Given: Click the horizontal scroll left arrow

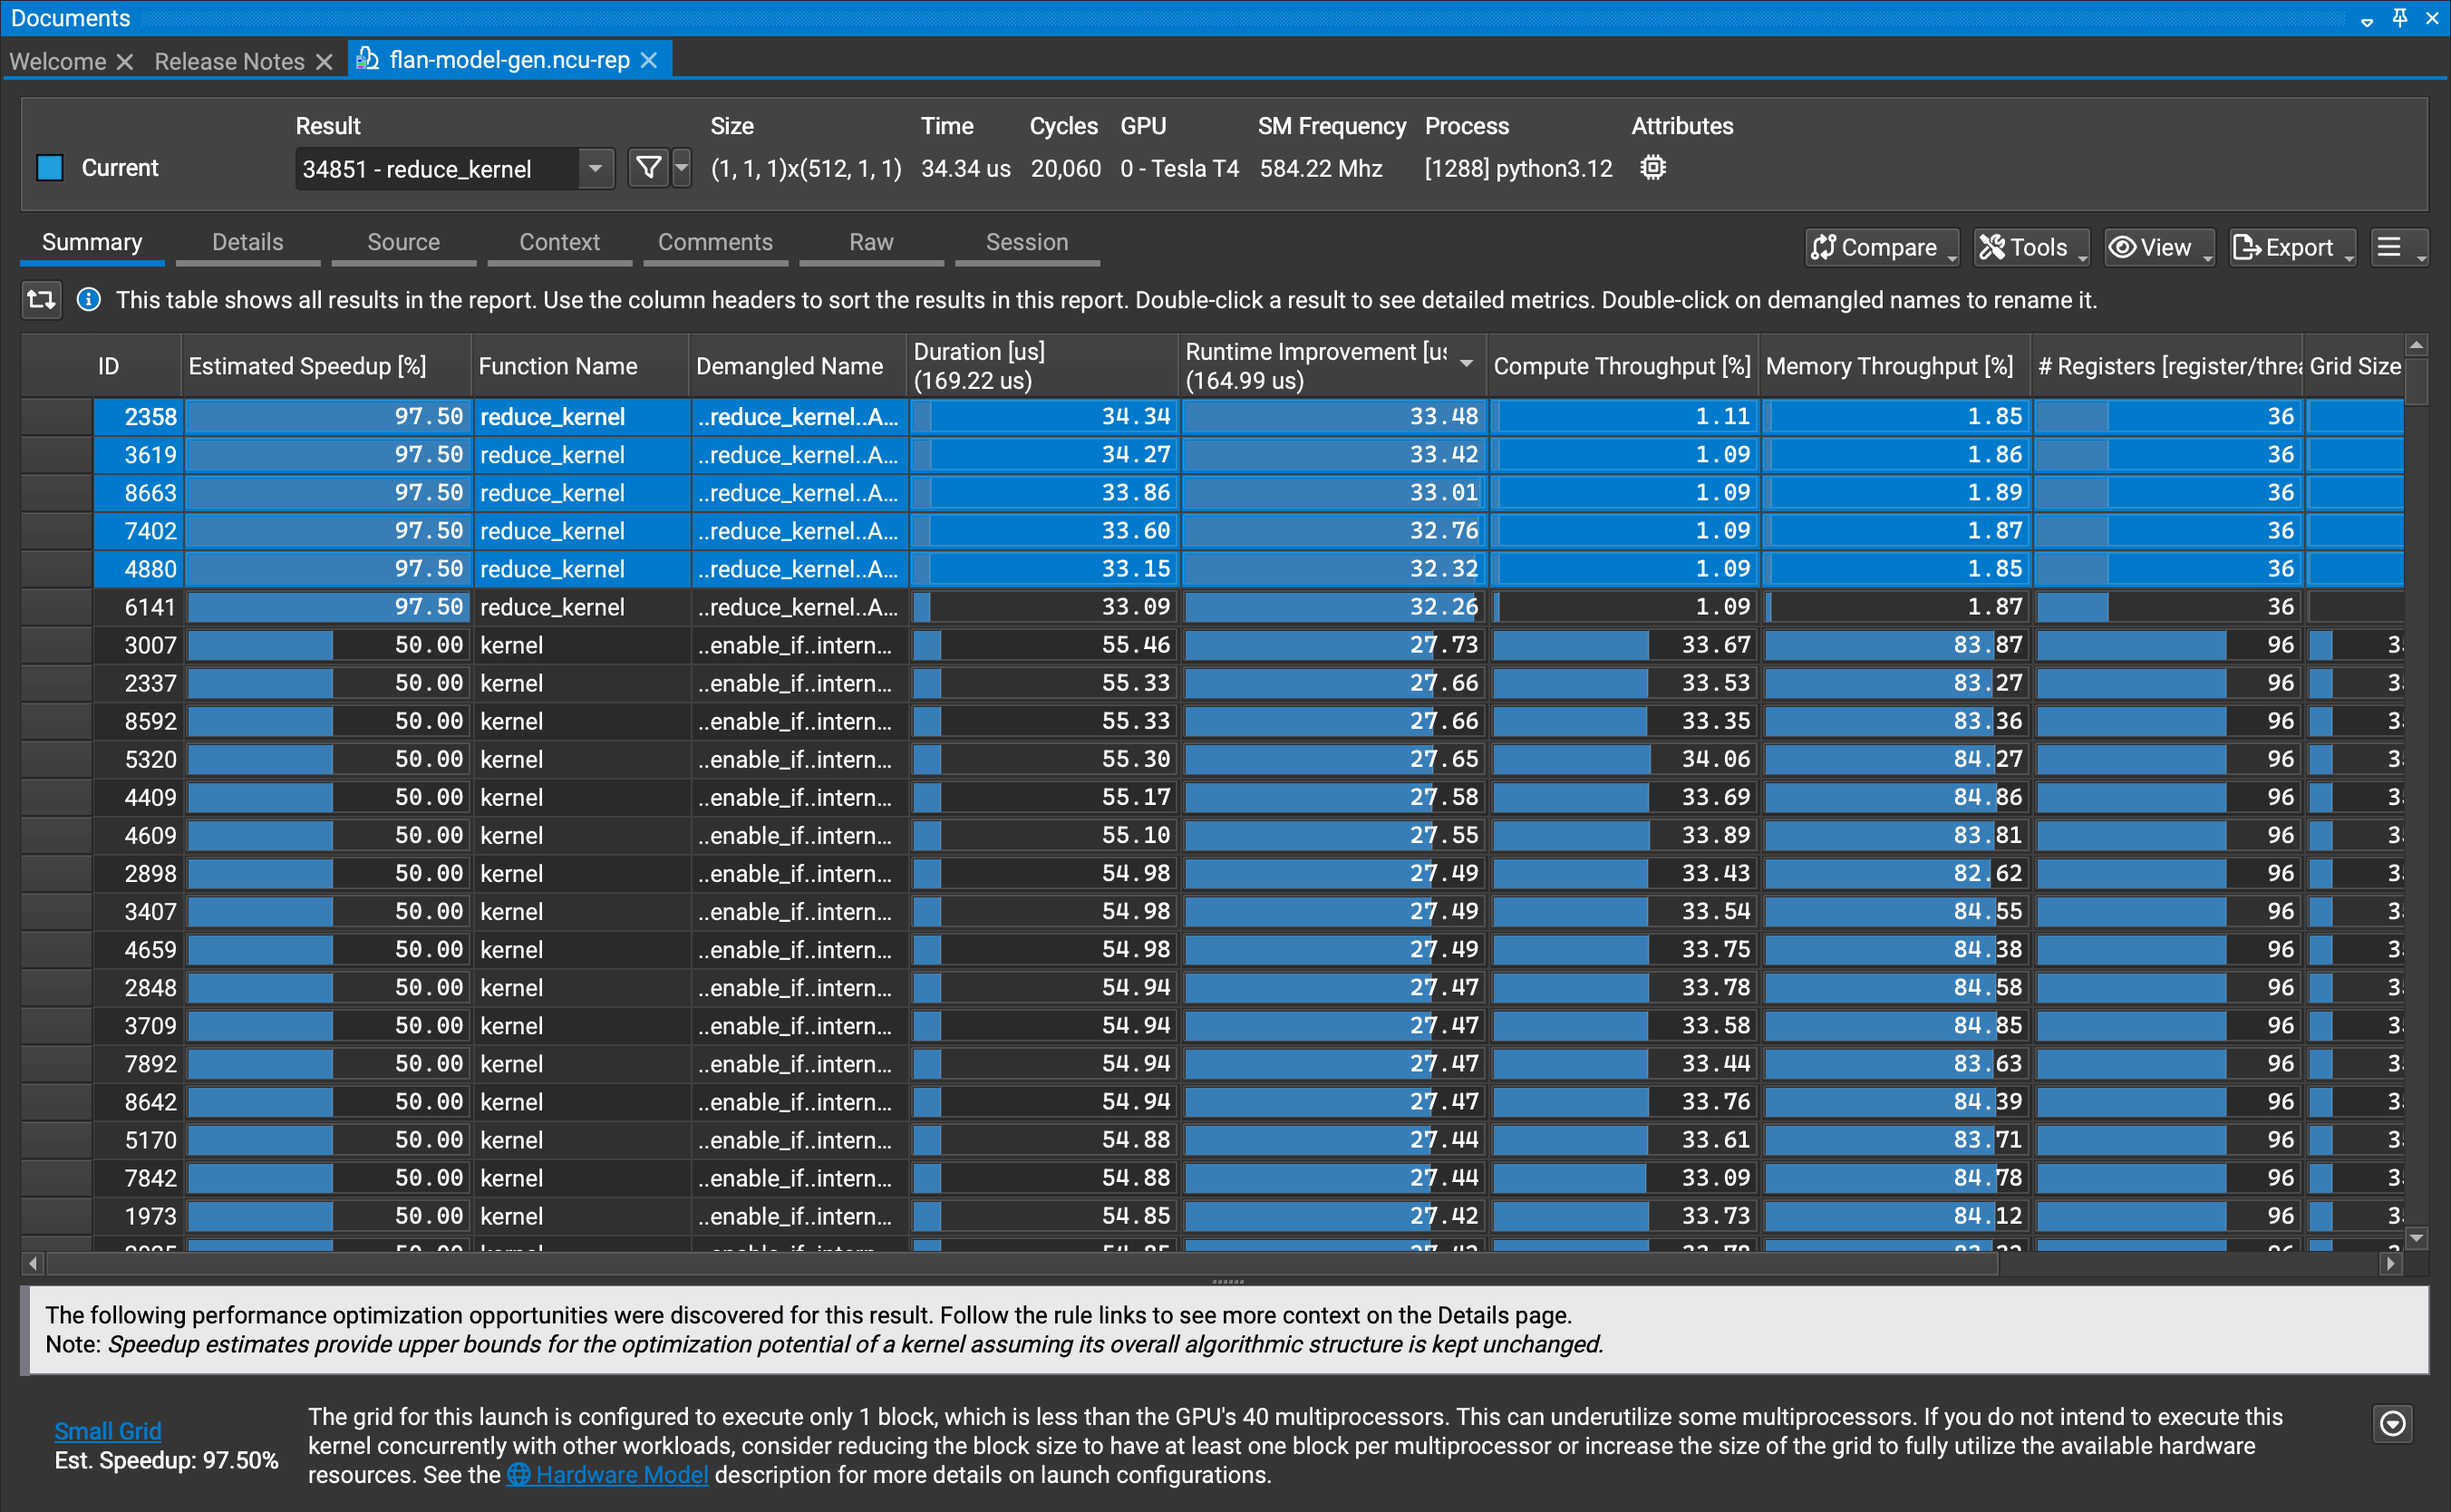Looking at the screenshot, I should [x=33, y=1263].
